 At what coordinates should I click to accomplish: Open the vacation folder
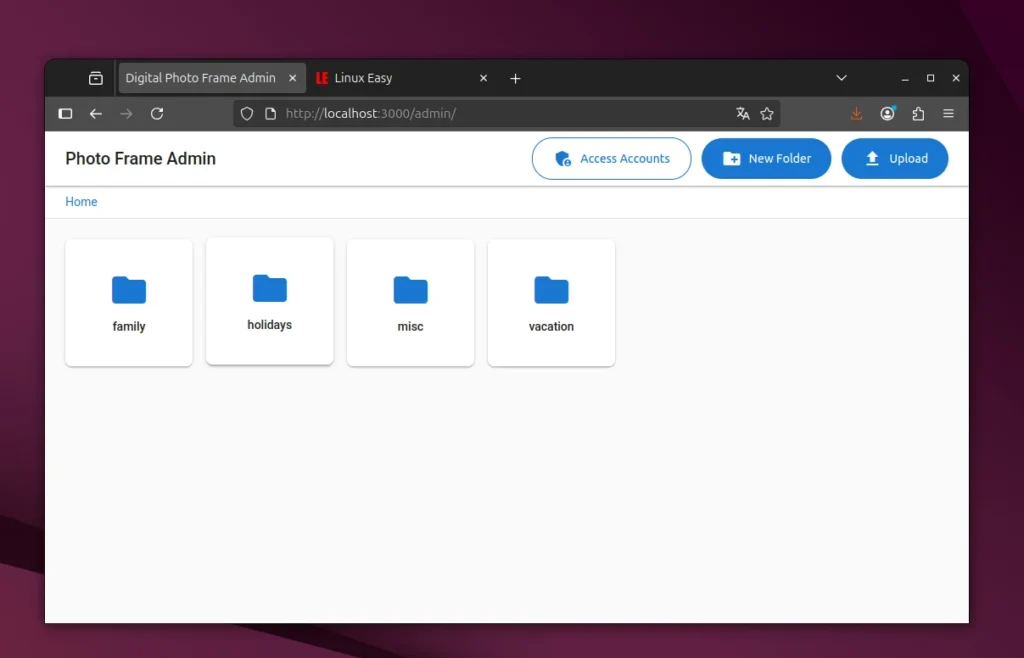click(551, 302)
